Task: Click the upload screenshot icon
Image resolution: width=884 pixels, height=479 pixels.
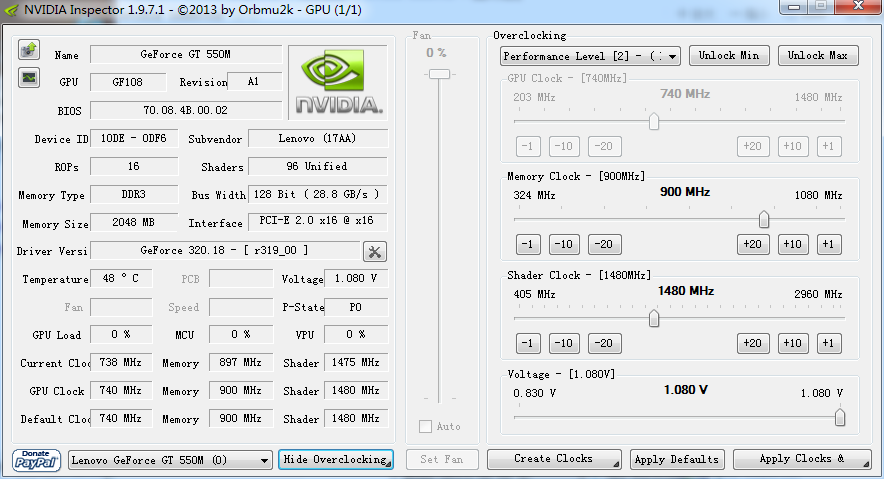Action: pyautogui.click(x=28, y=49)
